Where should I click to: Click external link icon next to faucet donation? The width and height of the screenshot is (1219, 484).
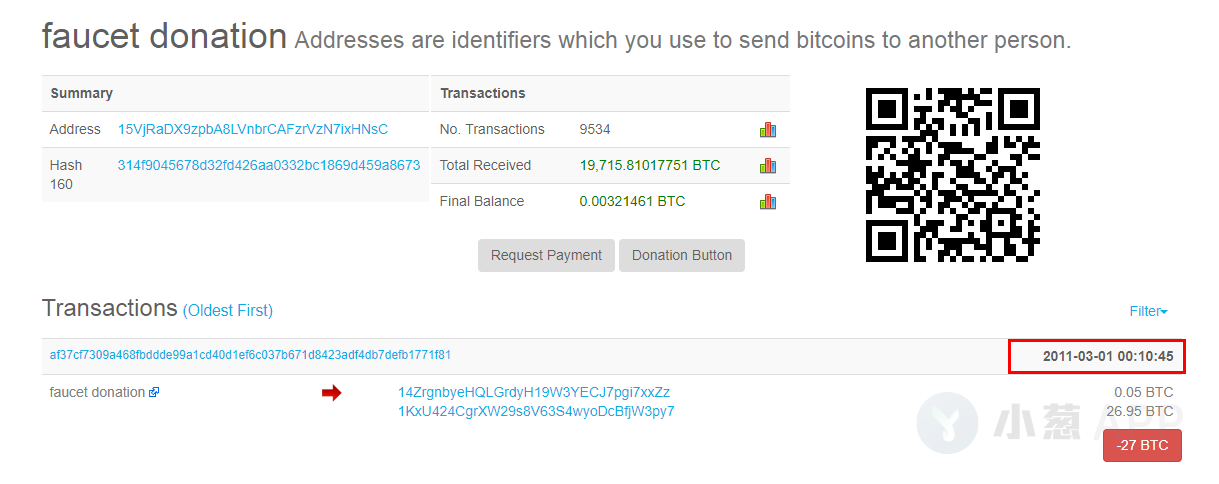click(x=154, y=393)
